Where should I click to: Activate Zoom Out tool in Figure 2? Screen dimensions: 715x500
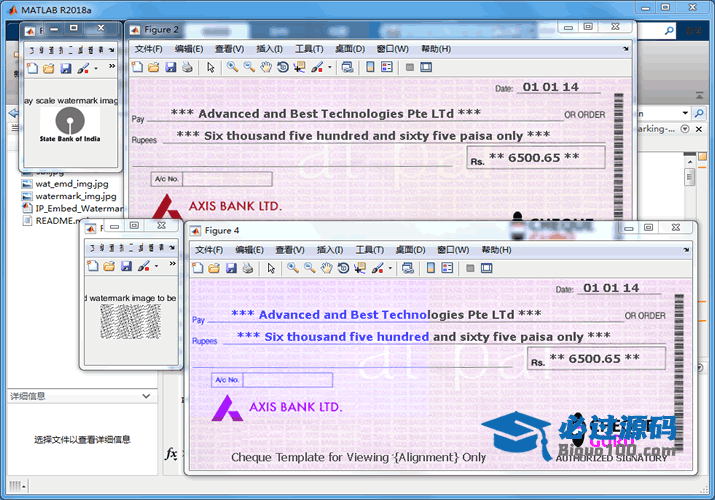(249, 67)
